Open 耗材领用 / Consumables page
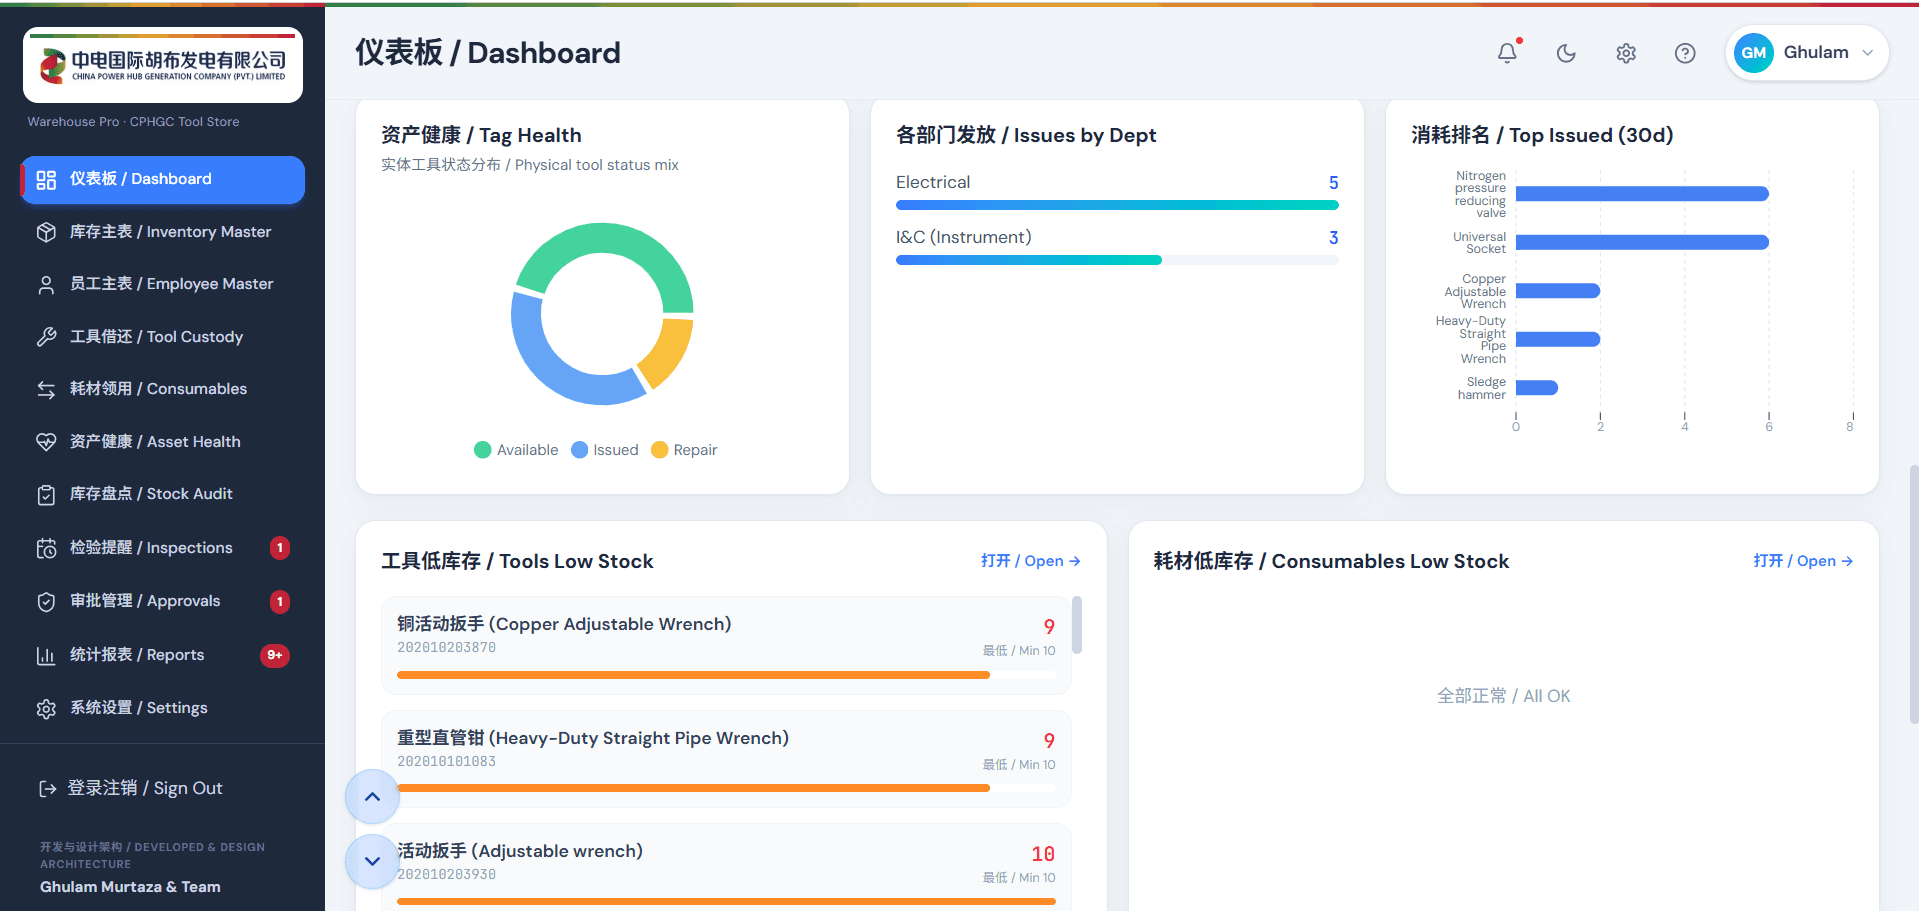The height and width of the screenshot is (911, 1919). 163,389
